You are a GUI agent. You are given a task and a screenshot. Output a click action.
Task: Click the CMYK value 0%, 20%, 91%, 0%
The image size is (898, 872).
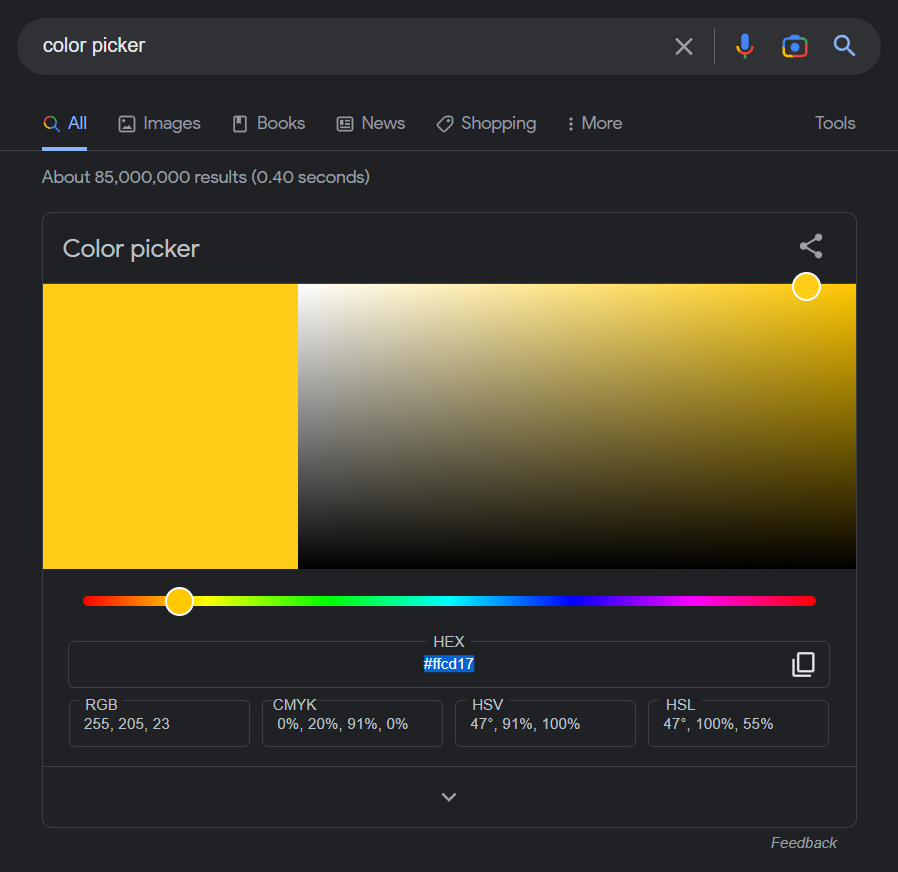click(342, 724)
